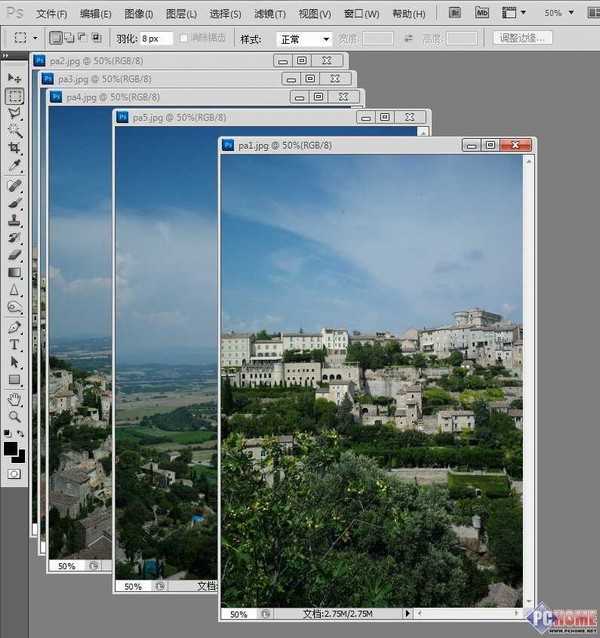Activate the Hand tool
The image size is (600, 638).
pos(14,399)
